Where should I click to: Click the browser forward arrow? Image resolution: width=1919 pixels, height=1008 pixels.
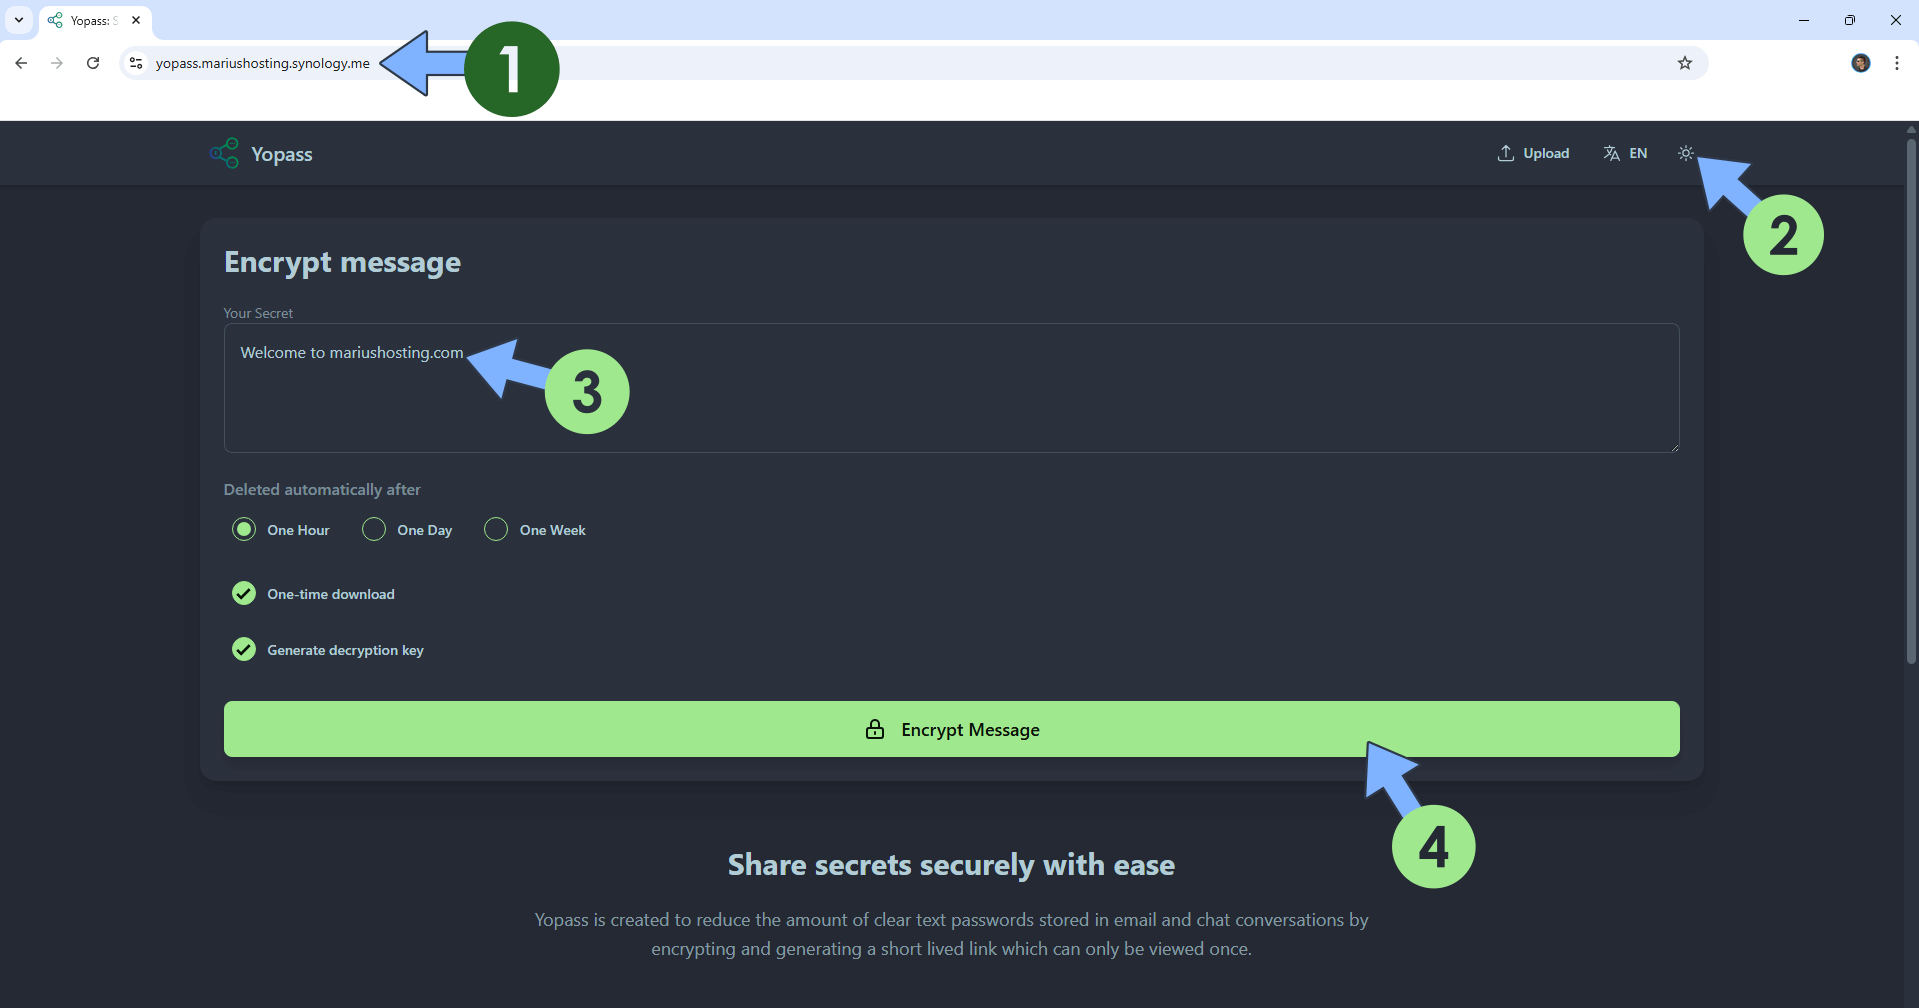tap(57, 62)
